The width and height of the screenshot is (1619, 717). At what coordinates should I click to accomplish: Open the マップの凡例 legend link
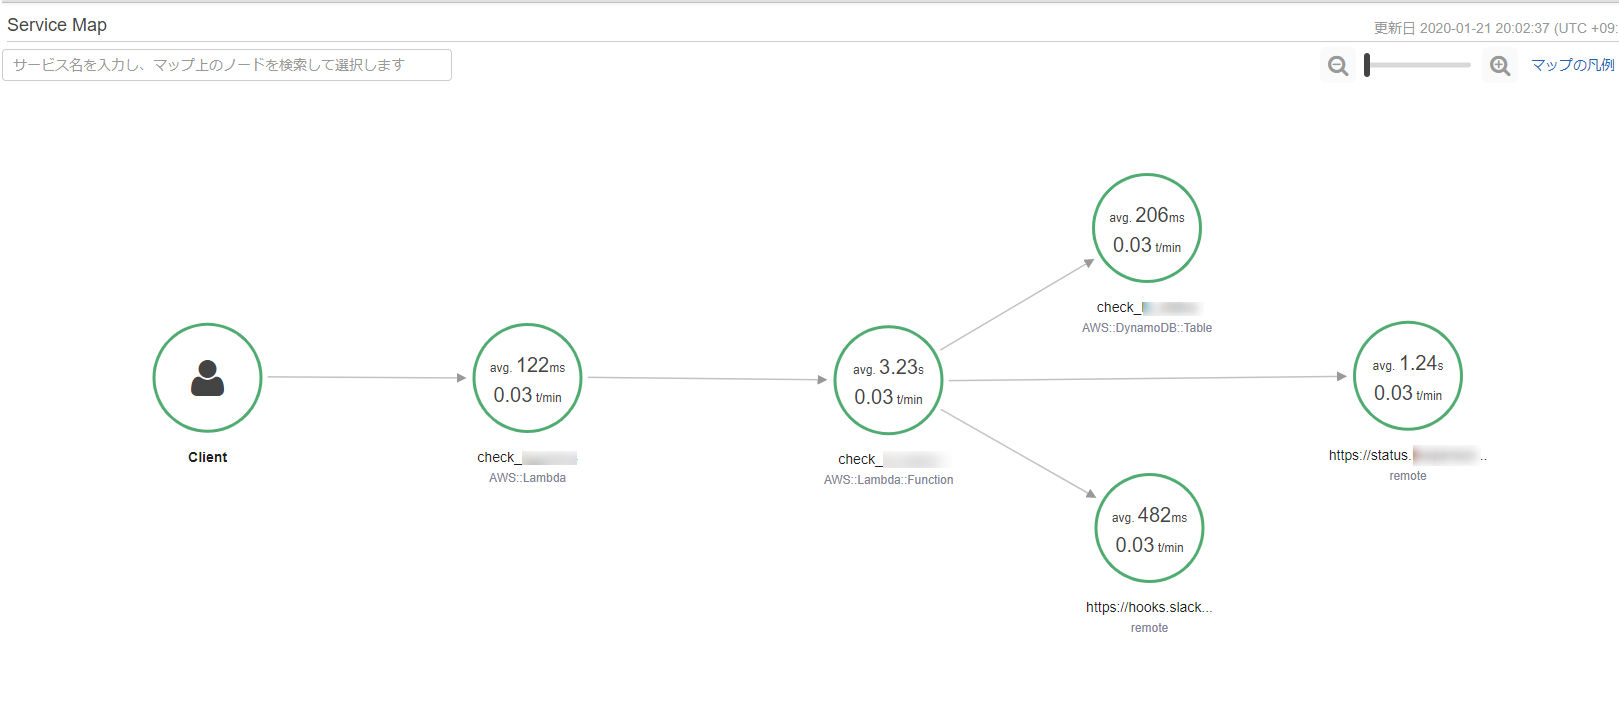1572,65
